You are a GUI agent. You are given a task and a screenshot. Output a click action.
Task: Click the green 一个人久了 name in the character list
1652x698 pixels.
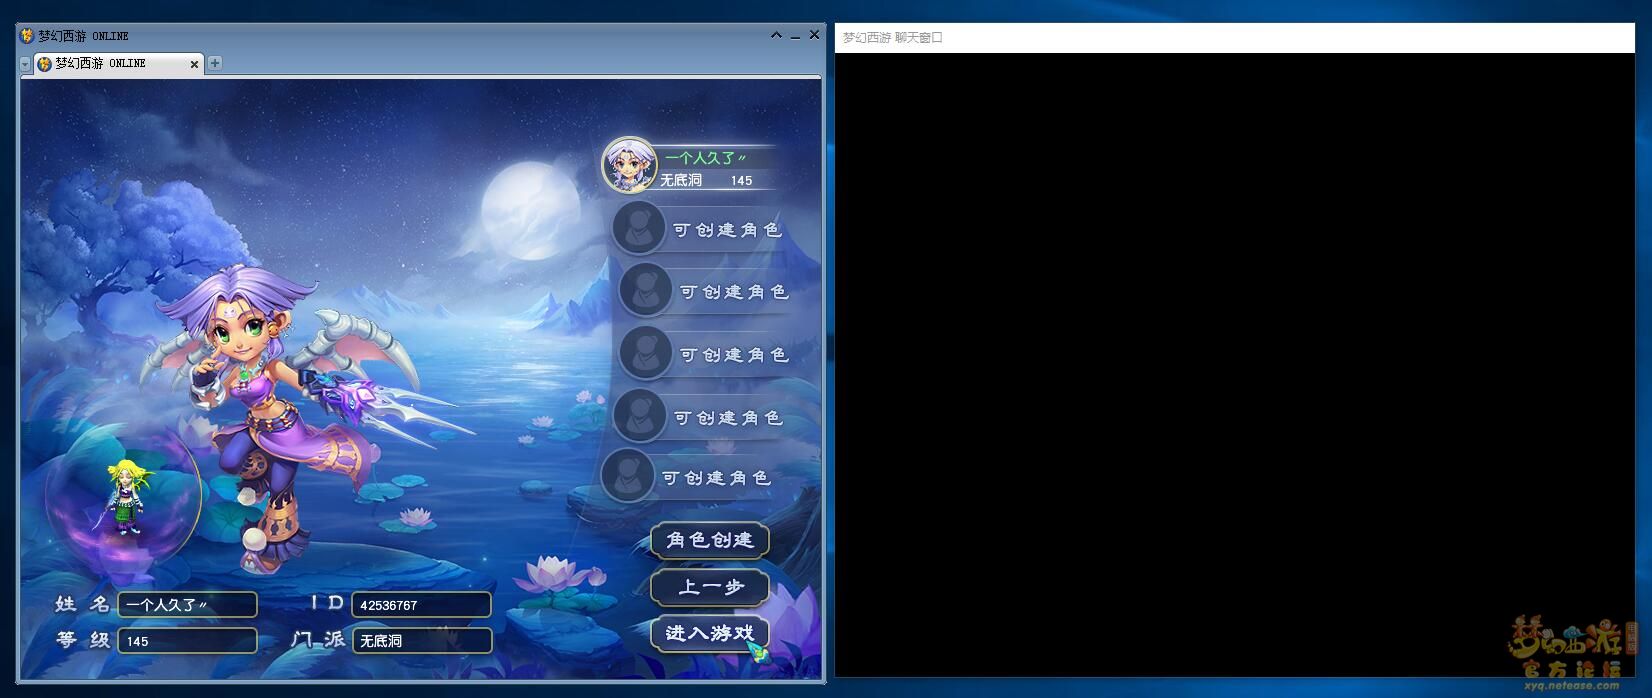[705, 158]
